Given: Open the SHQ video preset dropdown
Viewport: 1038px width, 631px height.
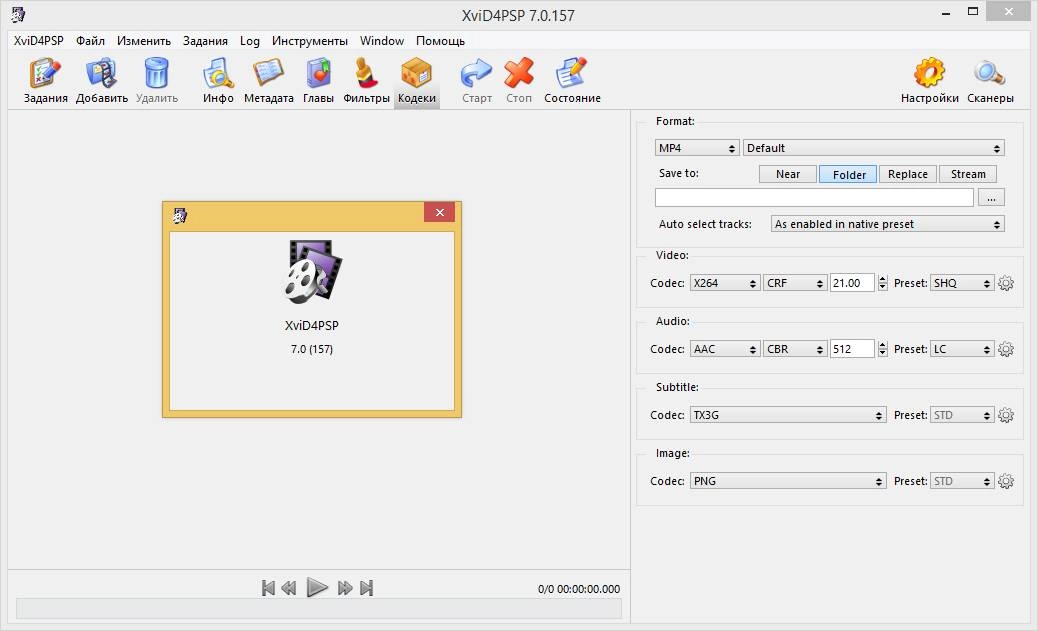Looking at the screenshot, I should 961,283.
